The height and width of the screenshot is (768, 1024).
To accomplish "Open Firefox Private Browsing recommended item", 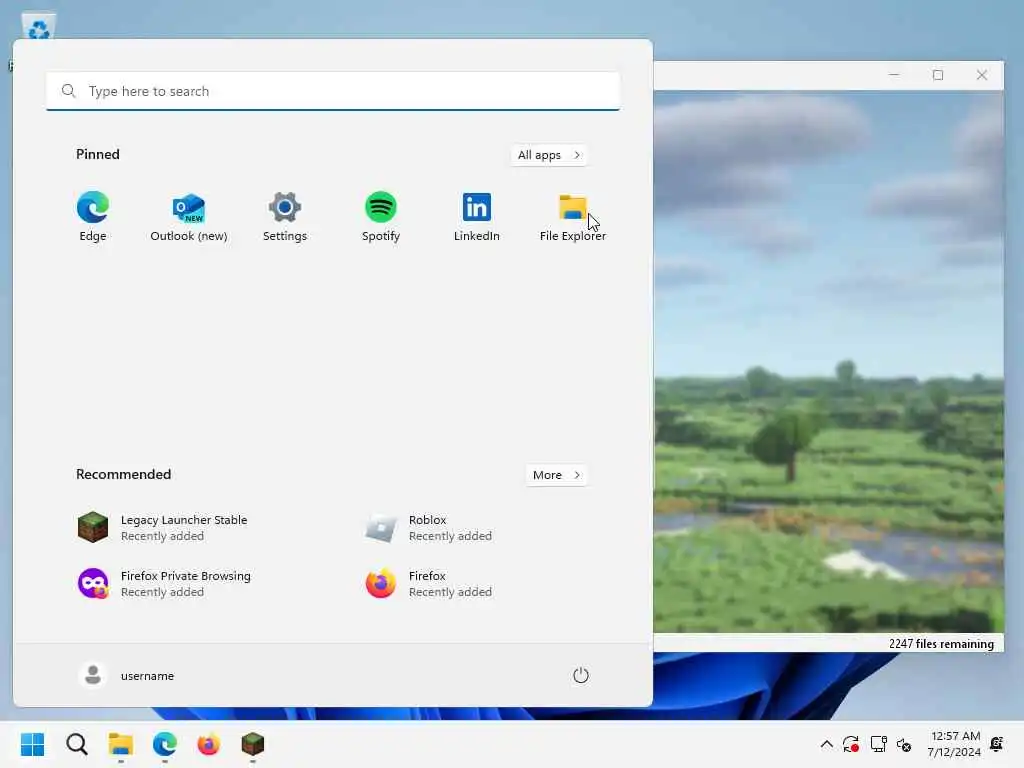I will point(165,583).
